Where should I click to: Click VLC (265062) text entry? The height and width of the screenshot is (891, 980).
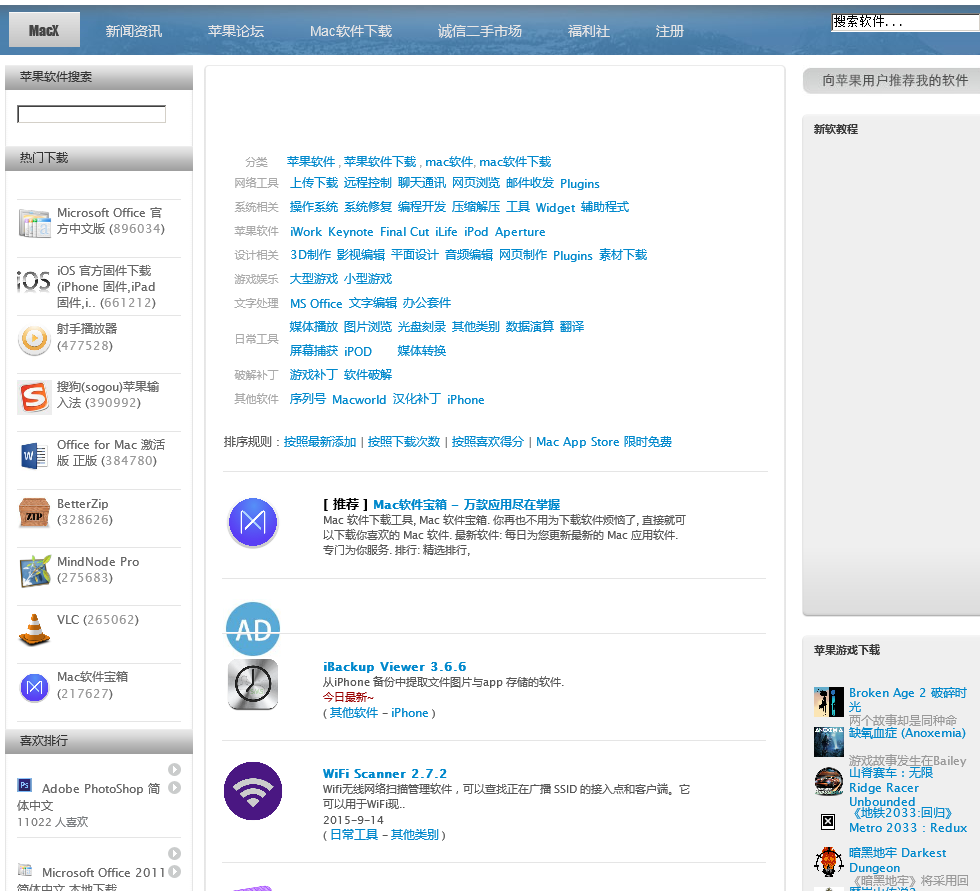(98, 620)
